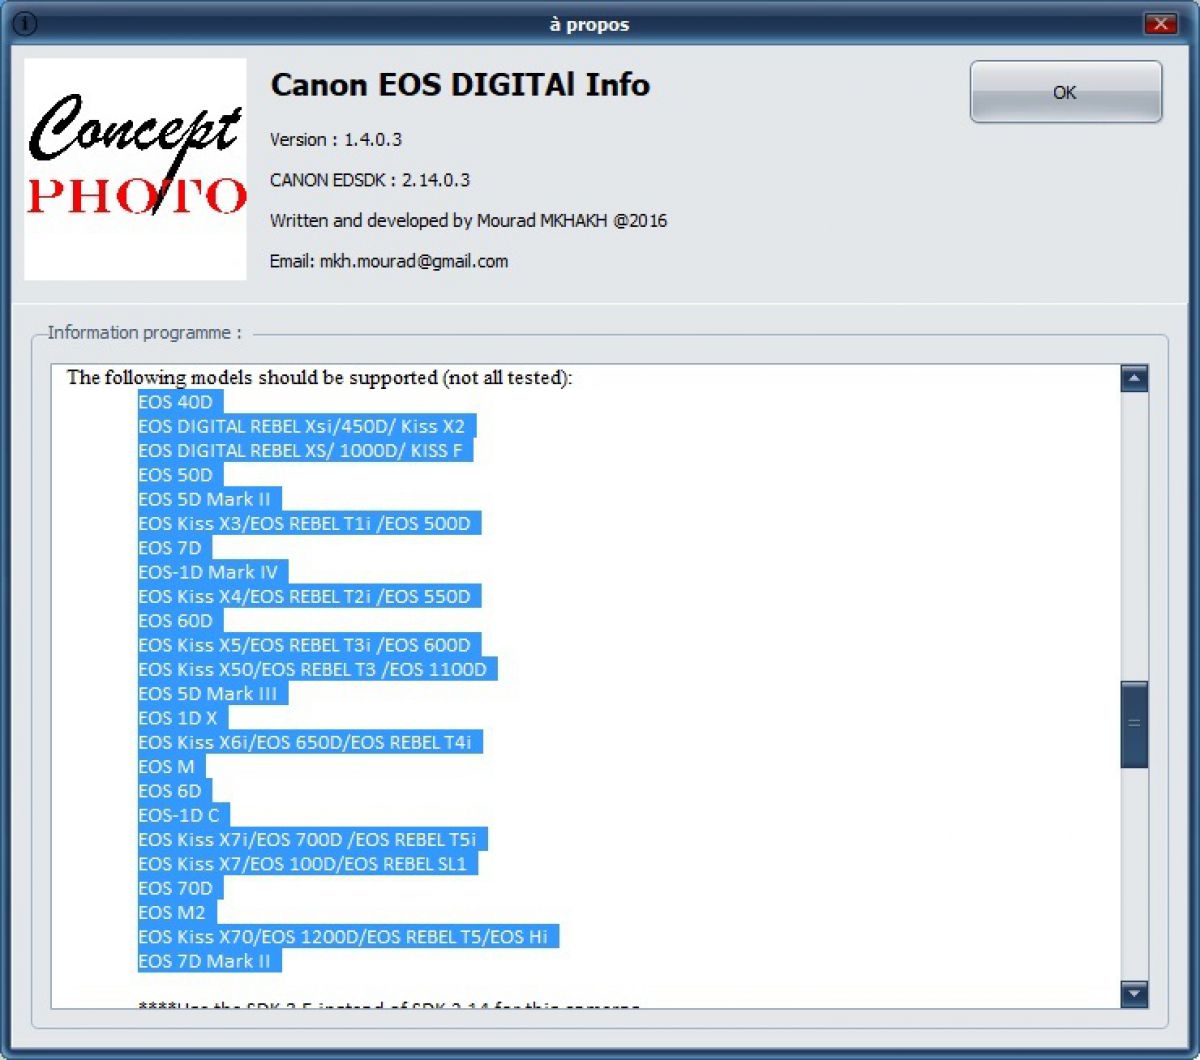Screen dimensions: 1200x1060
Task: Click the email address mkh.mourad@gmail.com
Action: tap(413, 261)
